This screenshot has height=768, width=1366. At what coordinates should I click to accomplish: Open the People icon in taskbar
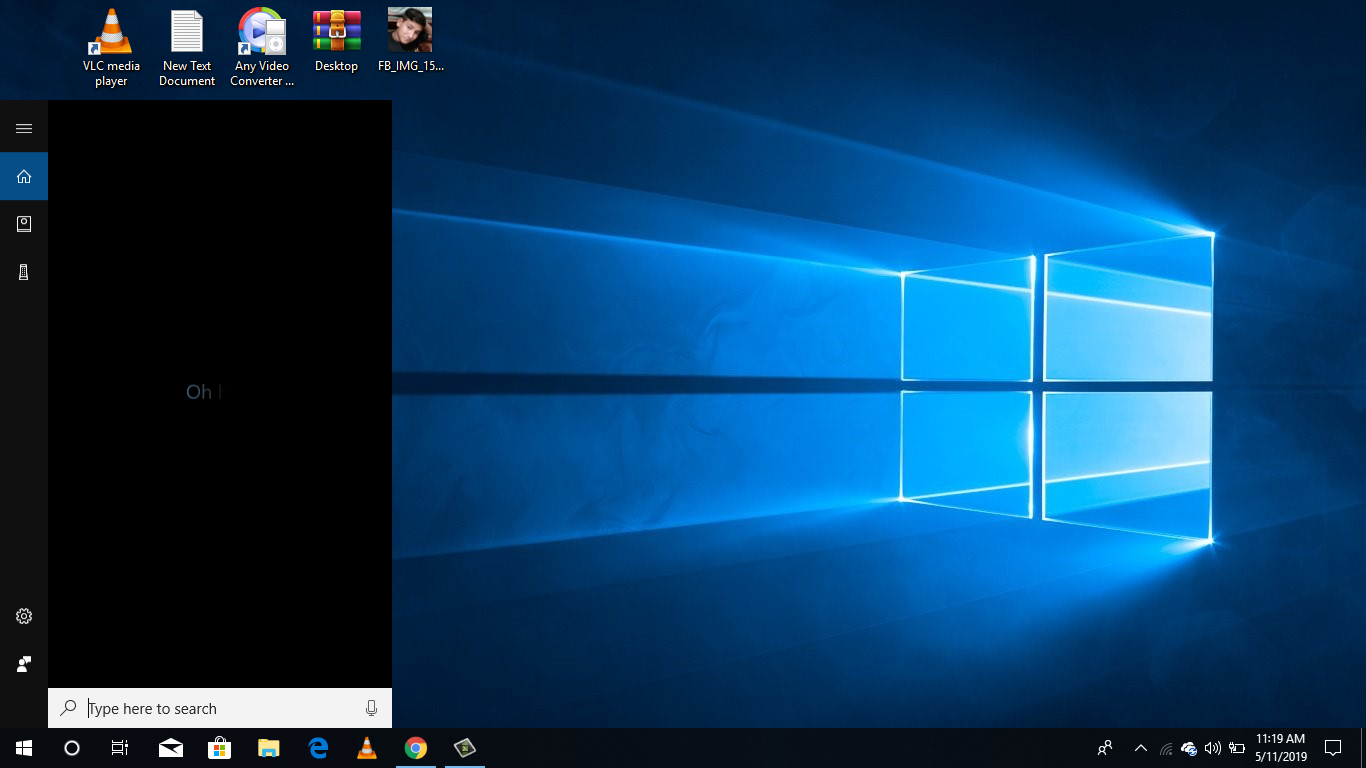1105,748
